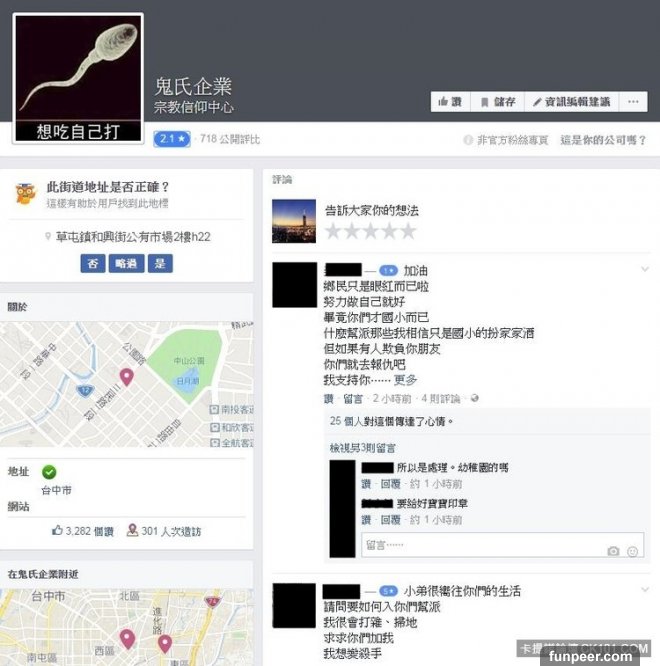Answer 否 for the street address question

coord(93,263)
